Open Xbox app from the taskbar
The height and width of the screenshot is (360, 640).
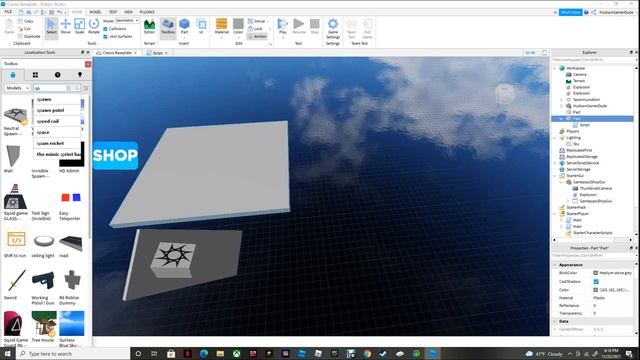pyautogui.click(x=236, y=353)
